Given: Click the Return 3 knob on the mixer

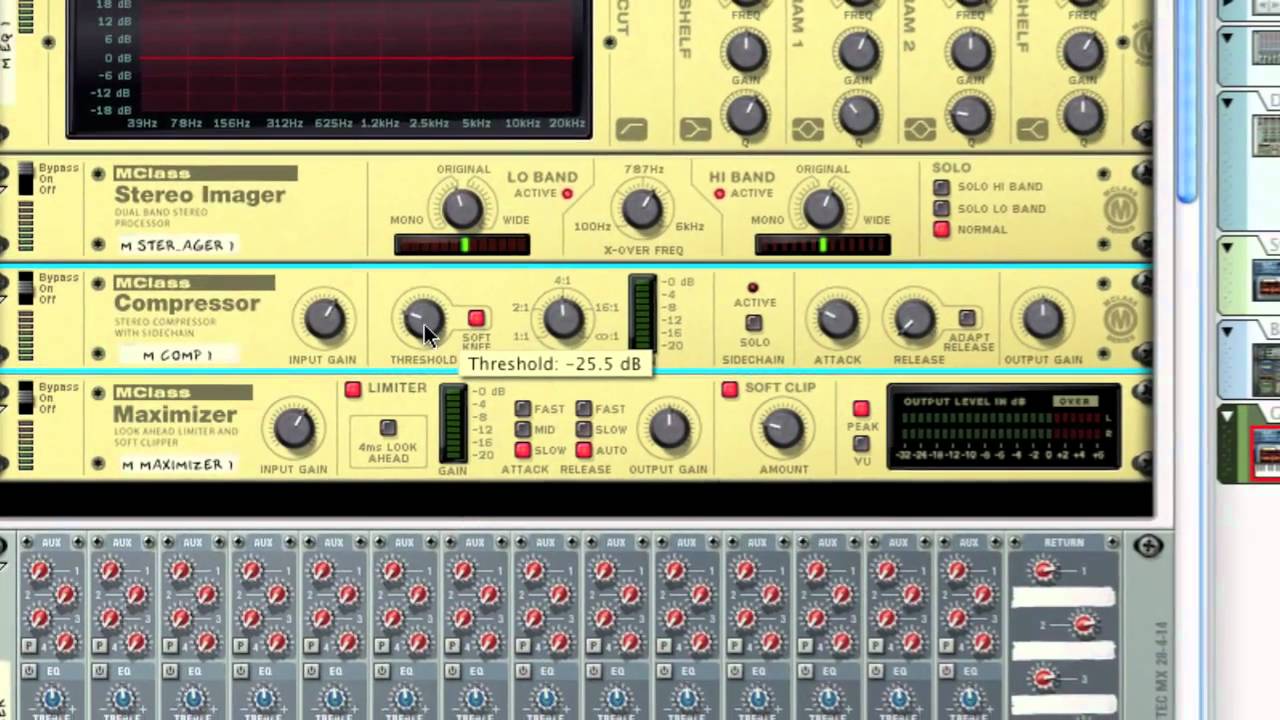Looking at the screenshot, I should click(x=1044, y=679).
